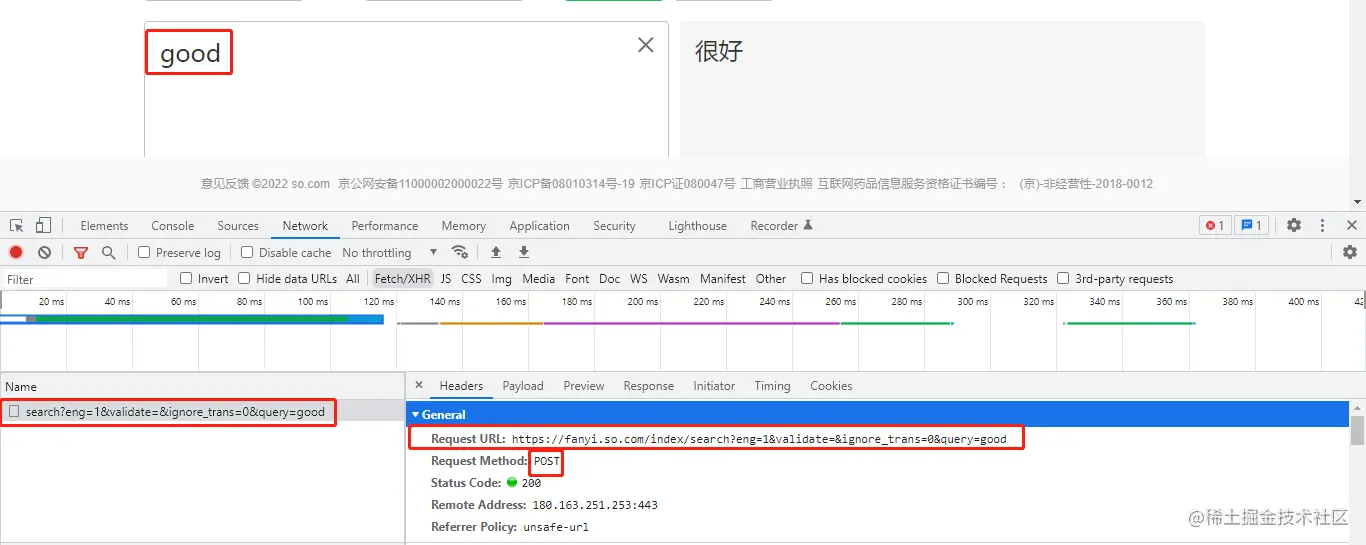Open the Application tab
This screenshot has width=1366, height=545.
(539, 226)
